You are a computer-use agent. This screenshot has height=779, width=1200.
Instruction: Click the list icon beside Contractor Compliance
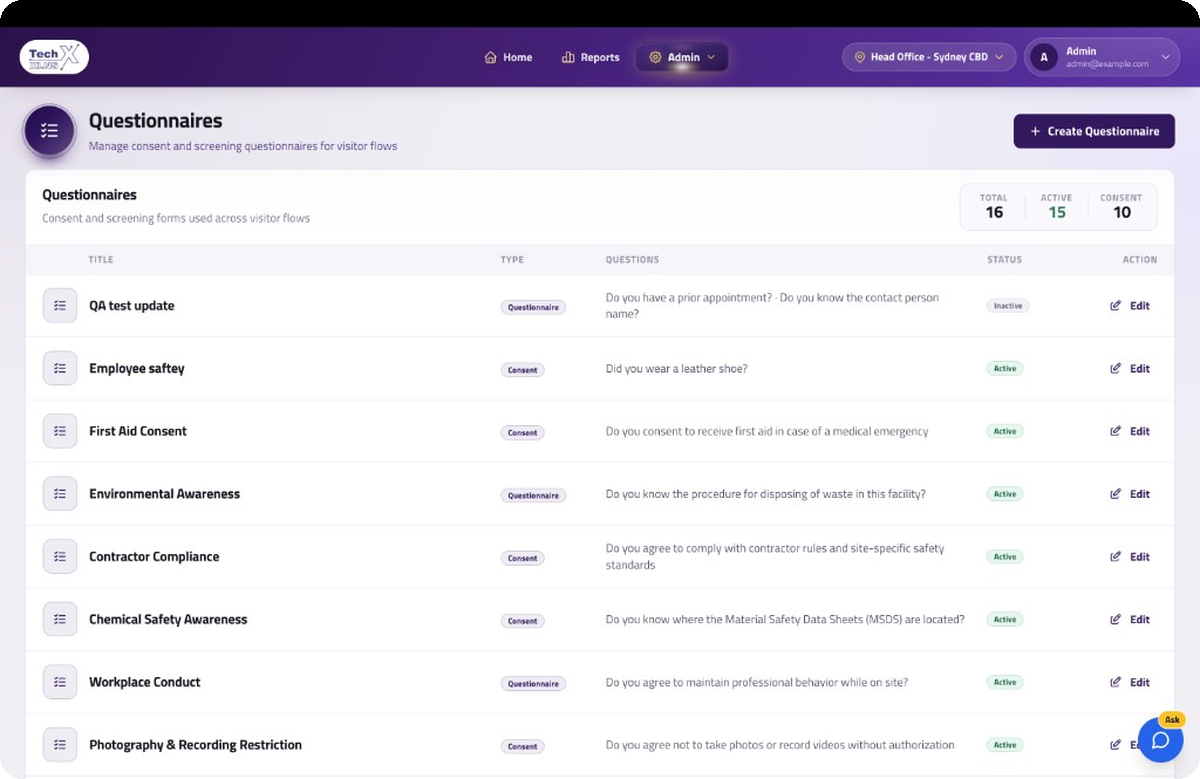(60, 557)
